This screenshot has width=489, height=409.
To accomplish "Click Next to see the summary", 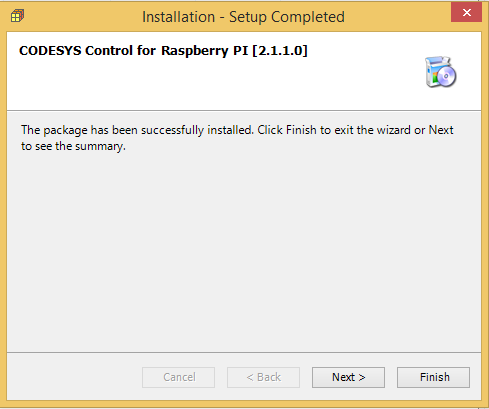I will point(348,377).
